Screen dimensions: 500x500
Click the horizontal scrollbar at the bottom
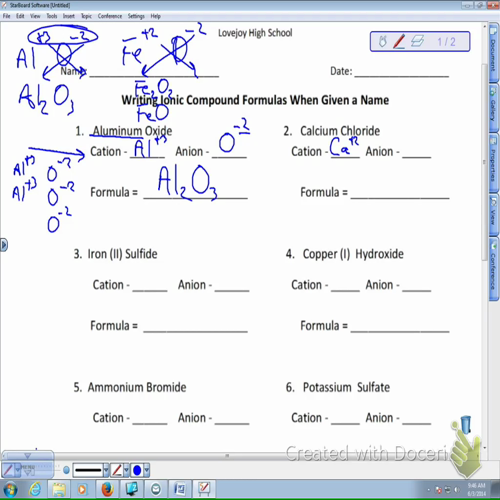227,455
